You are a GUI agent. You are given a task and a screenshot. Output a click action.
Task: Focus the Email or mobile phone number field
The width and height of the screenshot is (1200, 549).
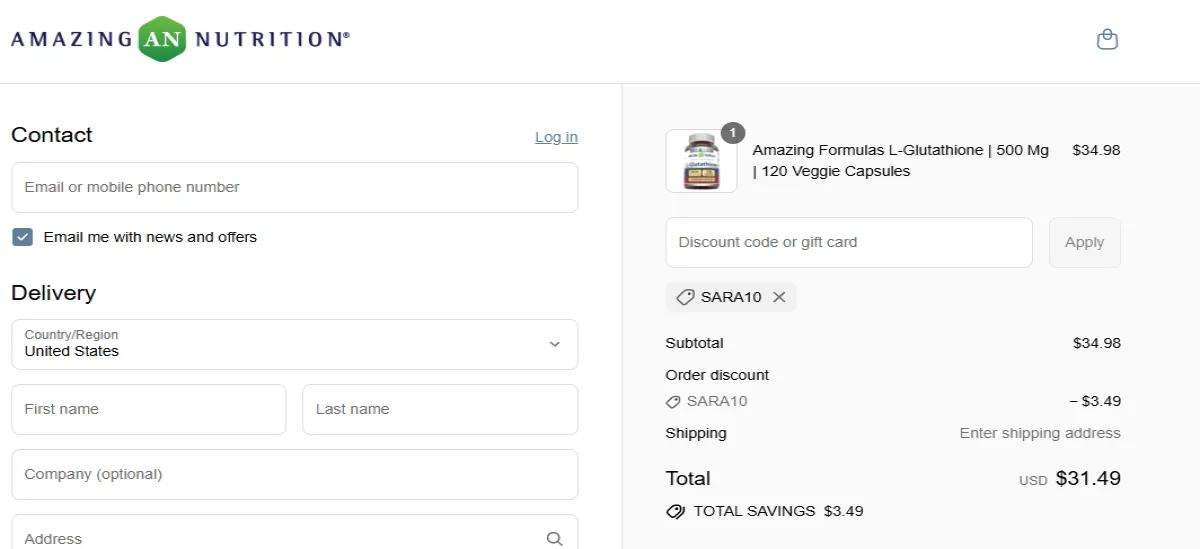[x=294, y=187]
